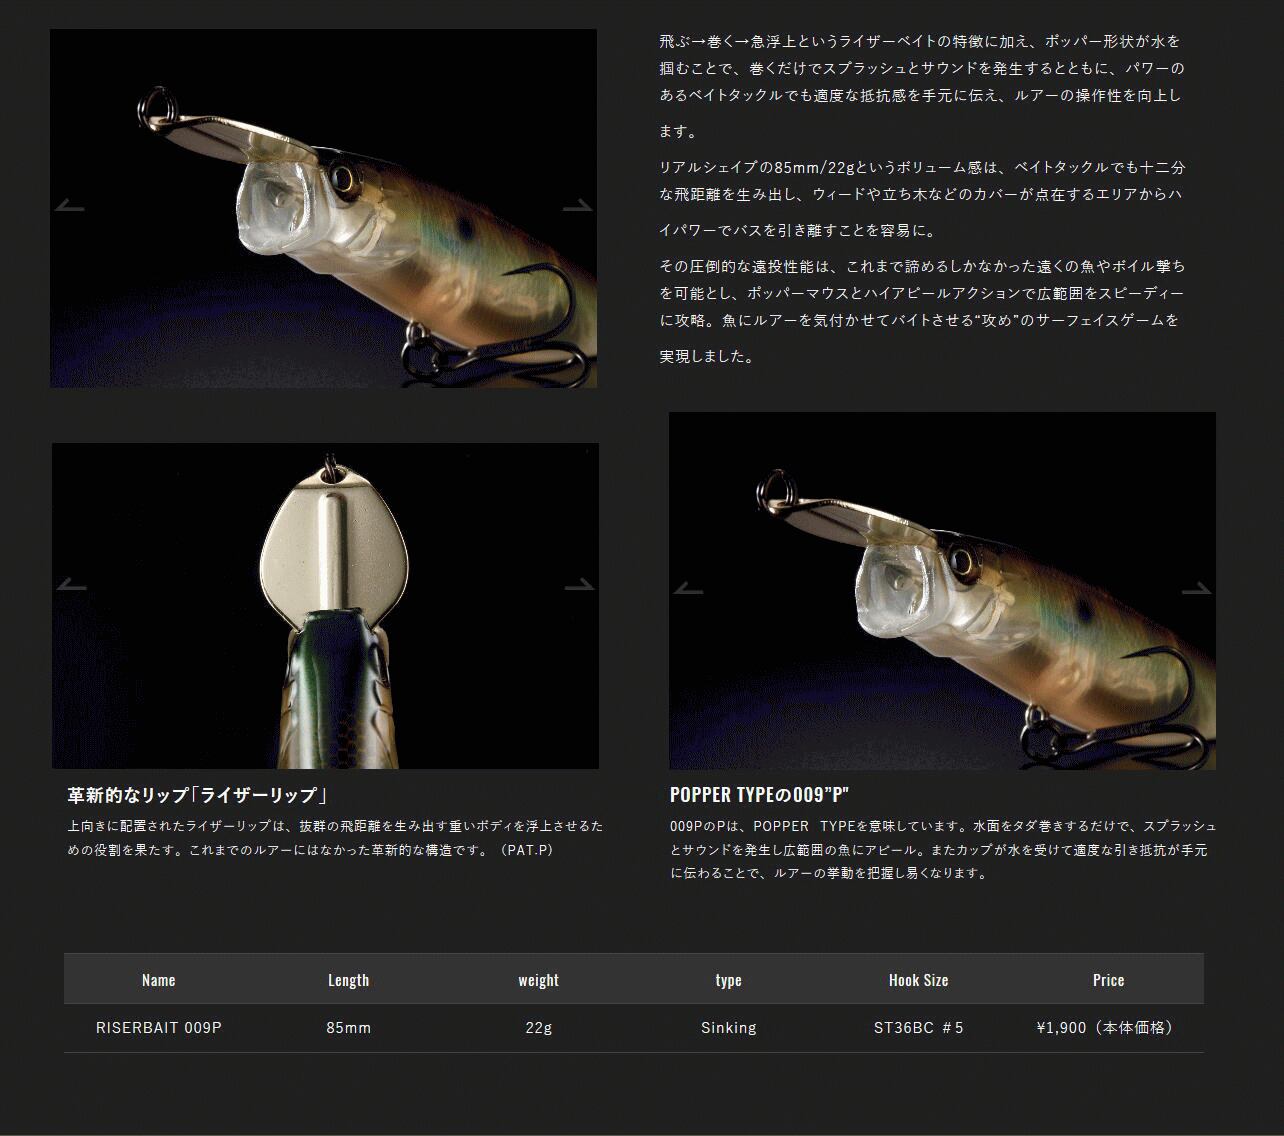Select the ¥1,900 price cell
The width and height of the screenshot is (1284, 1136).
point(1109,1028)
